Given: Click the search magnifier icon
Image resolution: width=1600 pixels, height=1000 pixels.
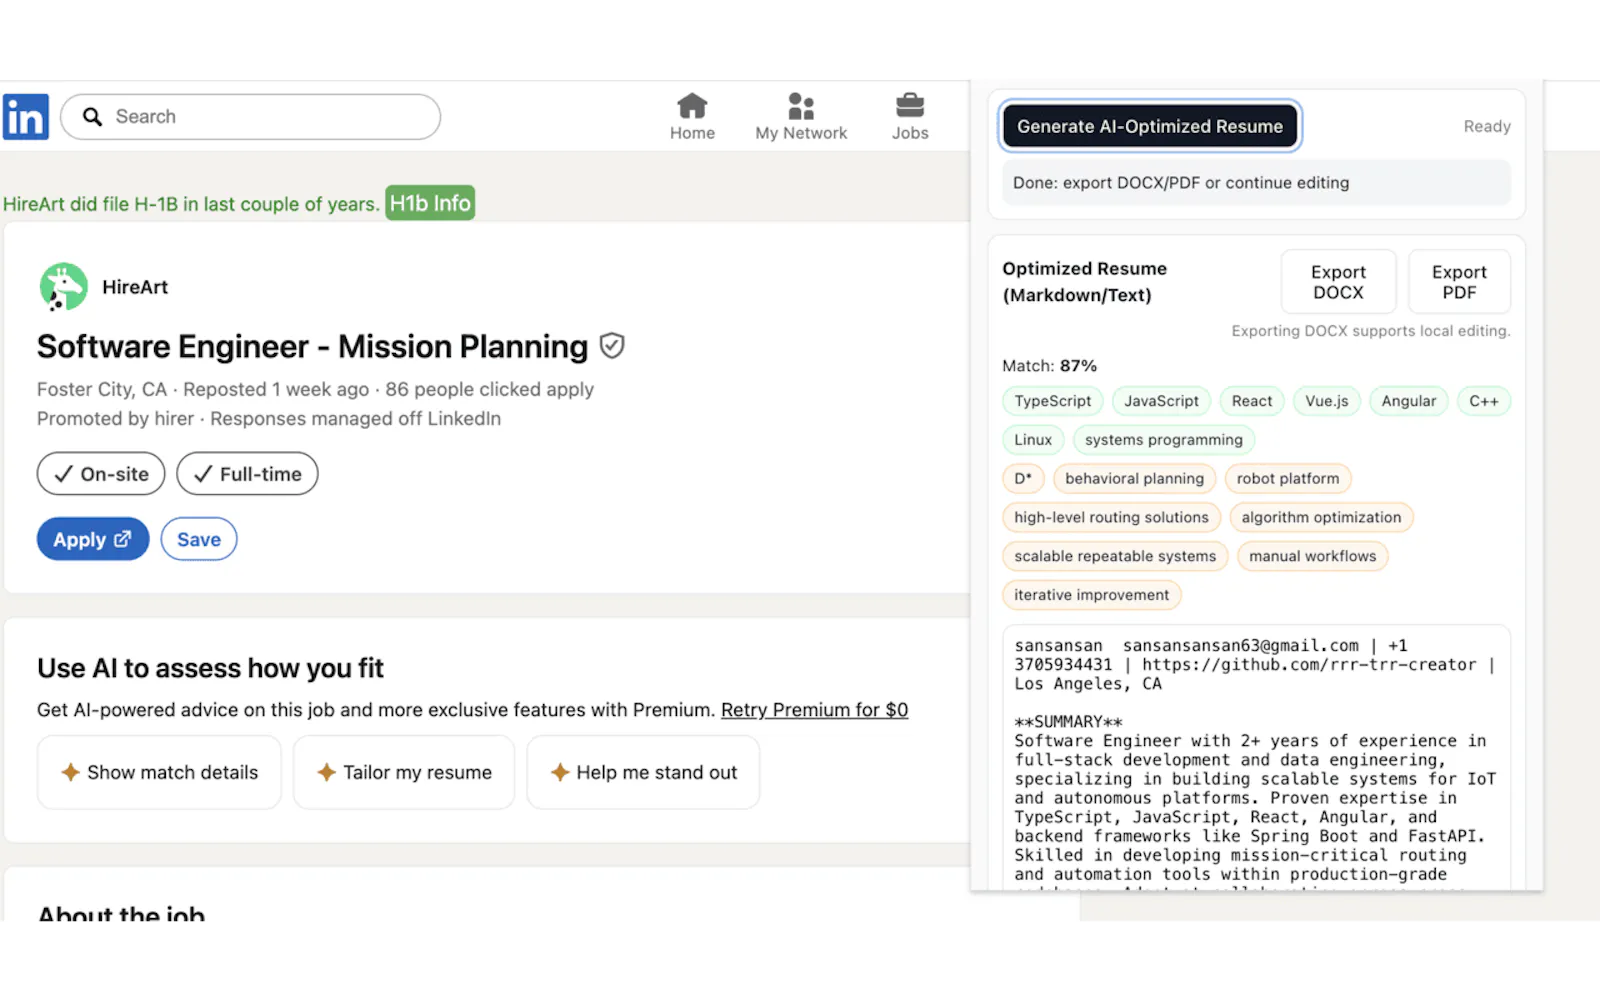Looking at the screenshot, I should pyautogui.click(x=92, y=117).
